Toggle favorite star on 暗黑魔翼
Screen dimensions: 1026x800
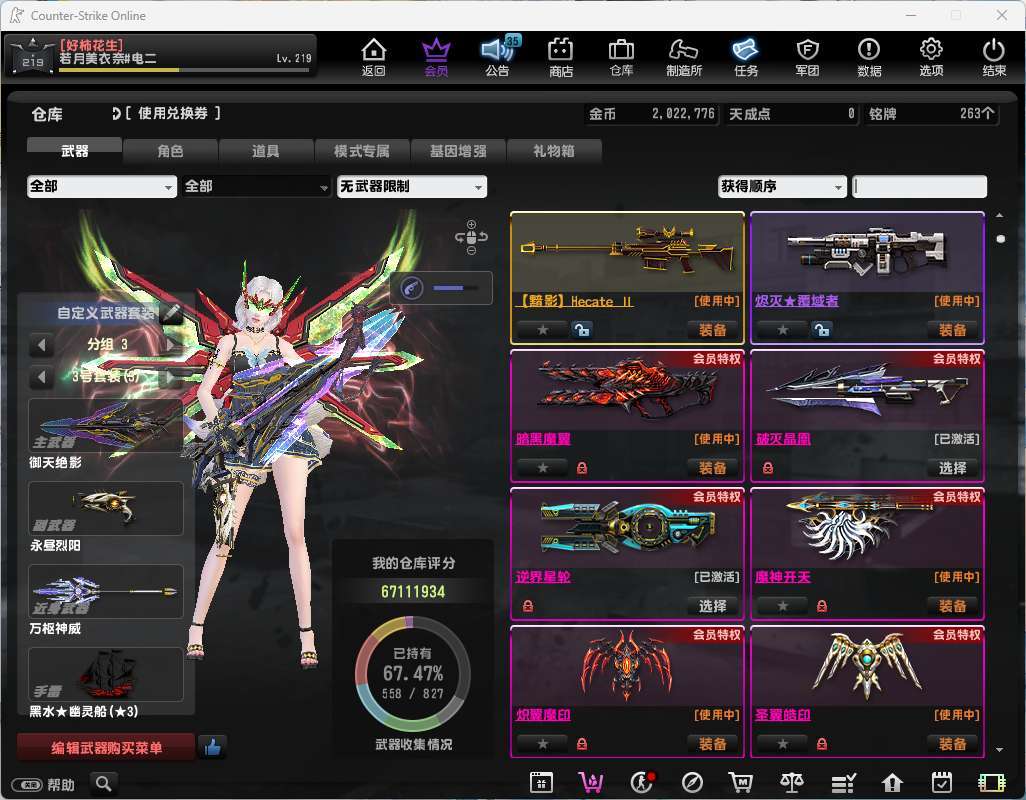(x=542, y=468)
